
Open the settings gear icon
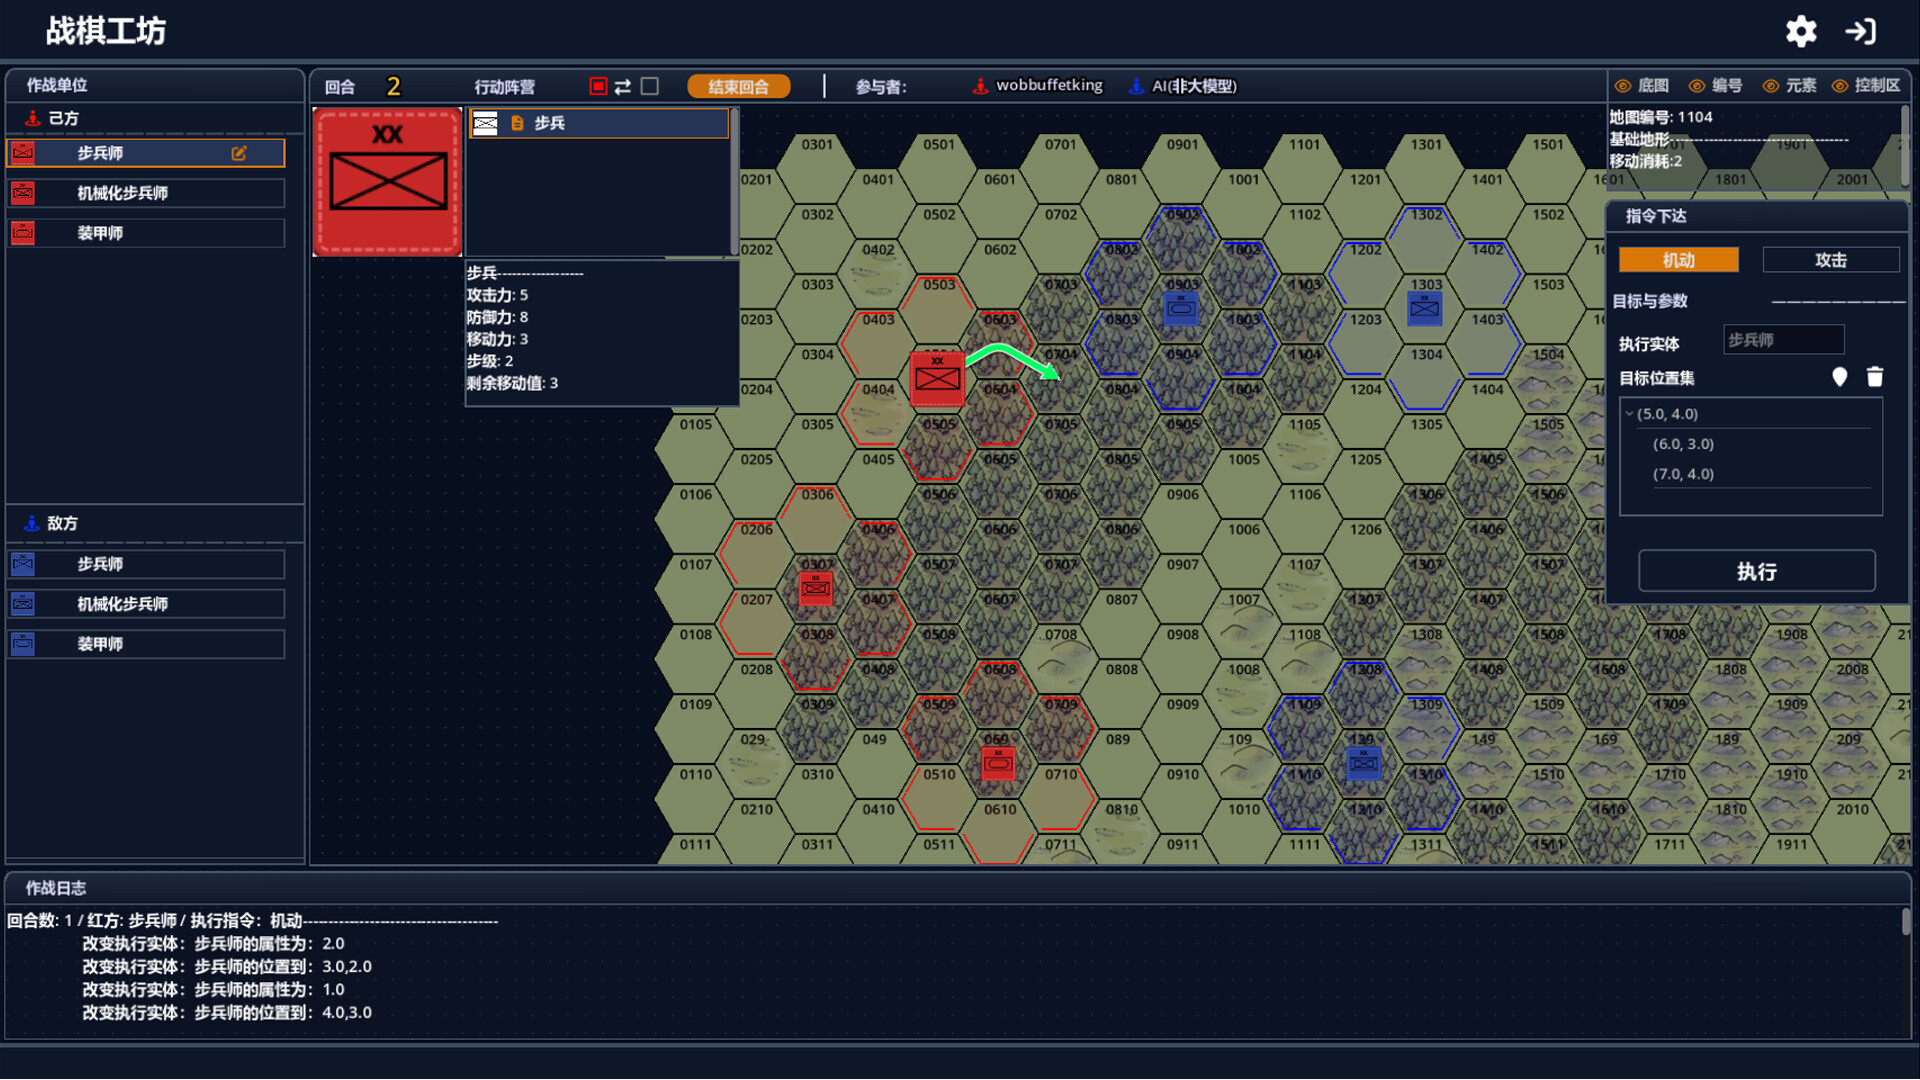pos(1801,31)
